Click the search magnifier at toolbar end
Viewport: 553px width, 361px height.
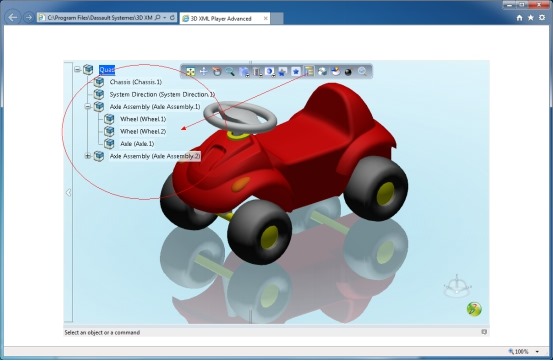pyautogui.click(x=362, y=72)
